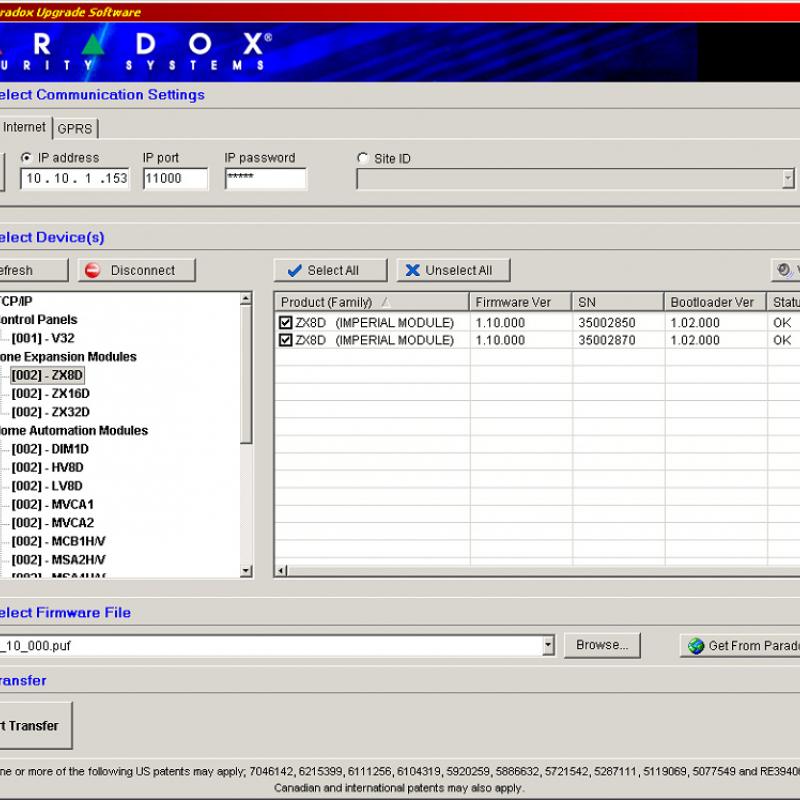
Task: Click the Browse... button
Action: 602,645
